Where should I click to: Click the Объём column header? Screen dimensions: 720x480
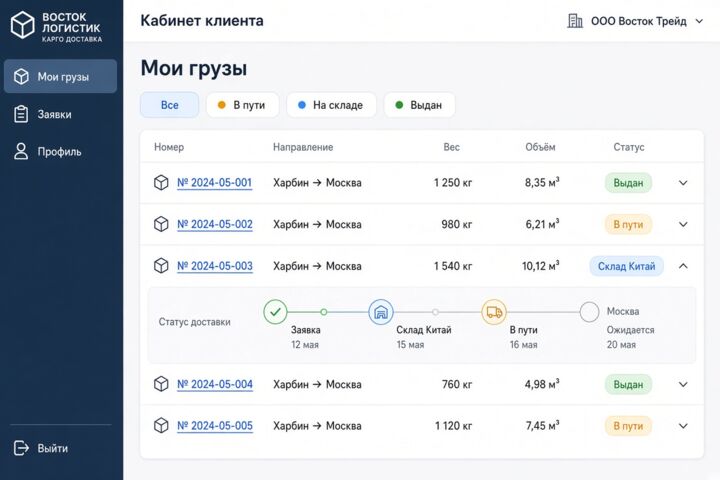point(540,147)
